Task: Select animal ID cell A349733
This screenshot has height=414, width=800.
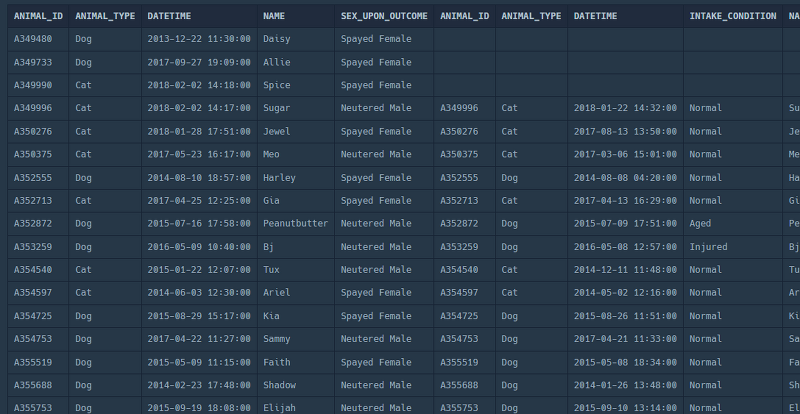Action: point(33,62)
